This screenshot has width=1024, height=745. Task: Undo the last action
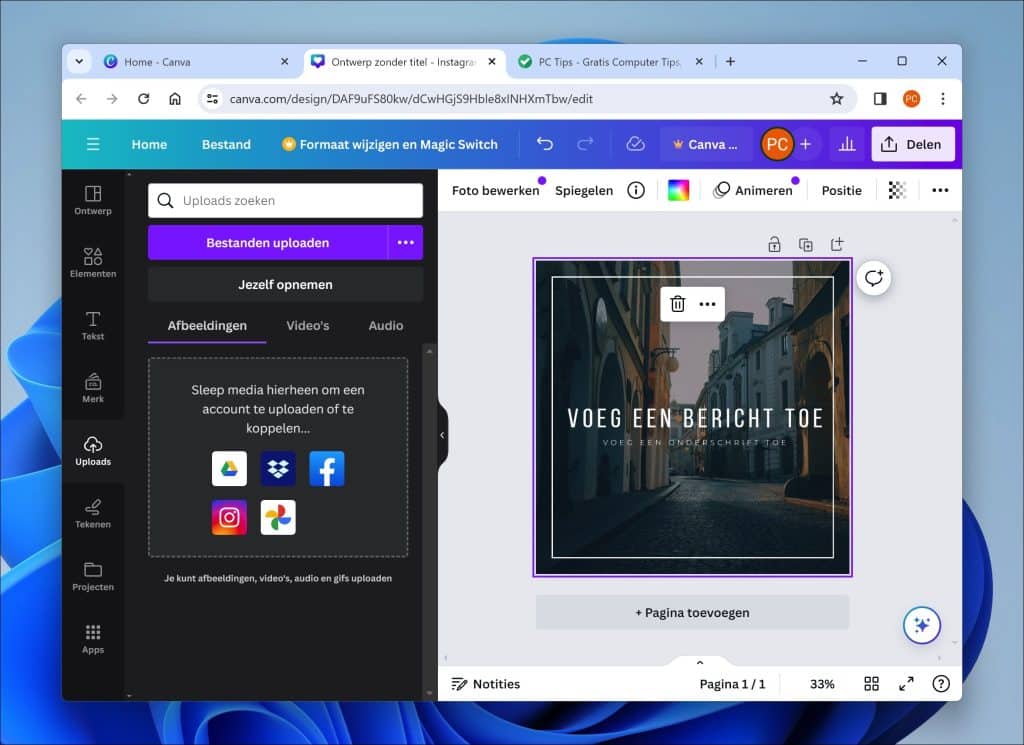(x=545, y=144)
